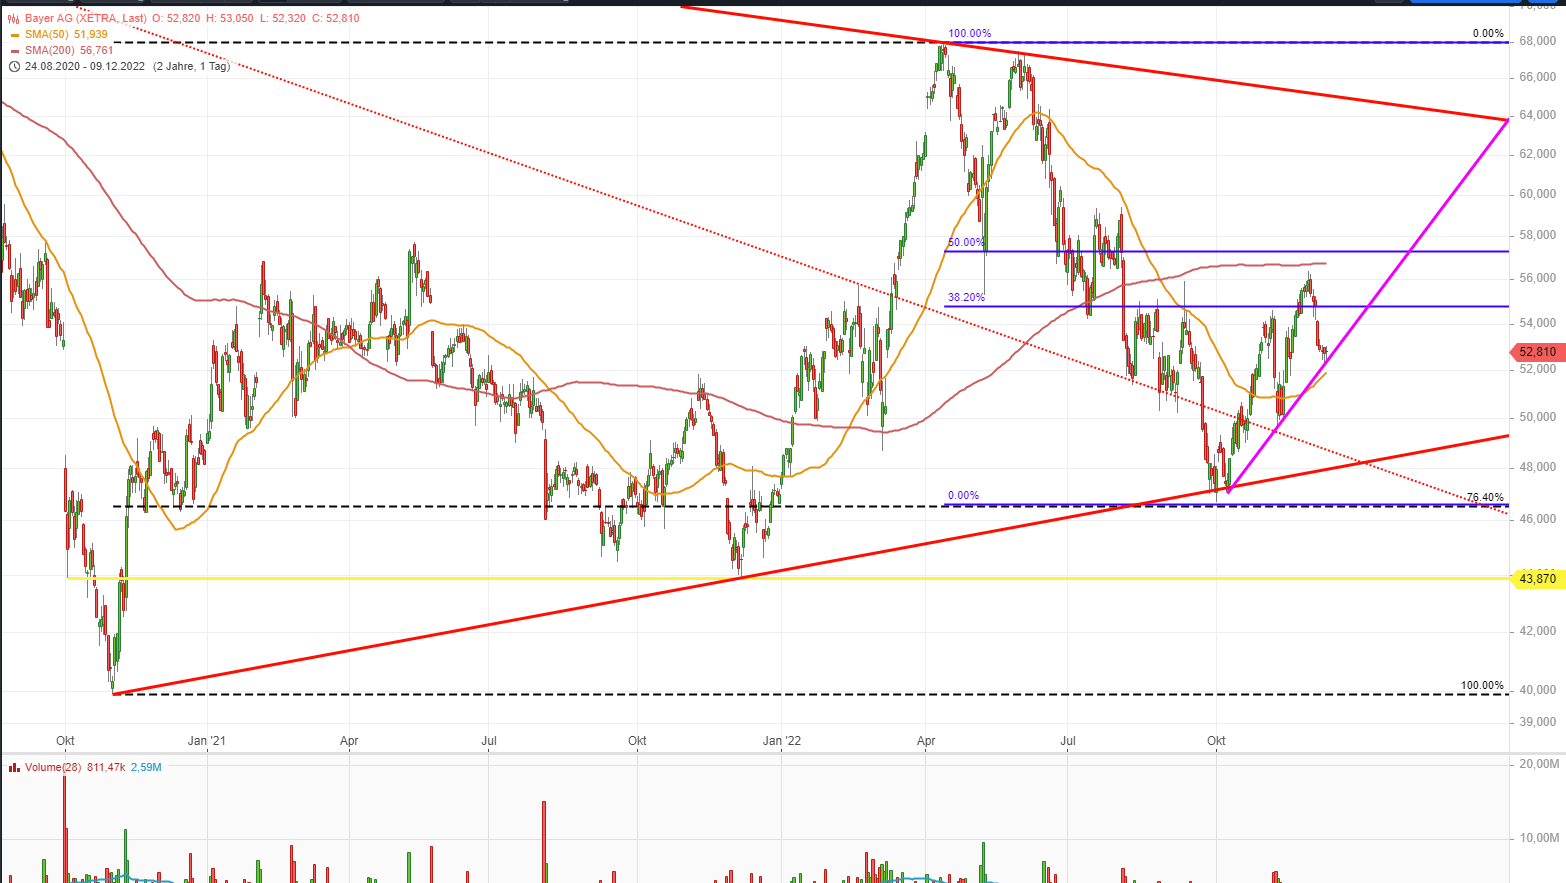Screen dimensions: 1566x883
Task: Select the Volume(28) indicator label
Action: point(54,767)
